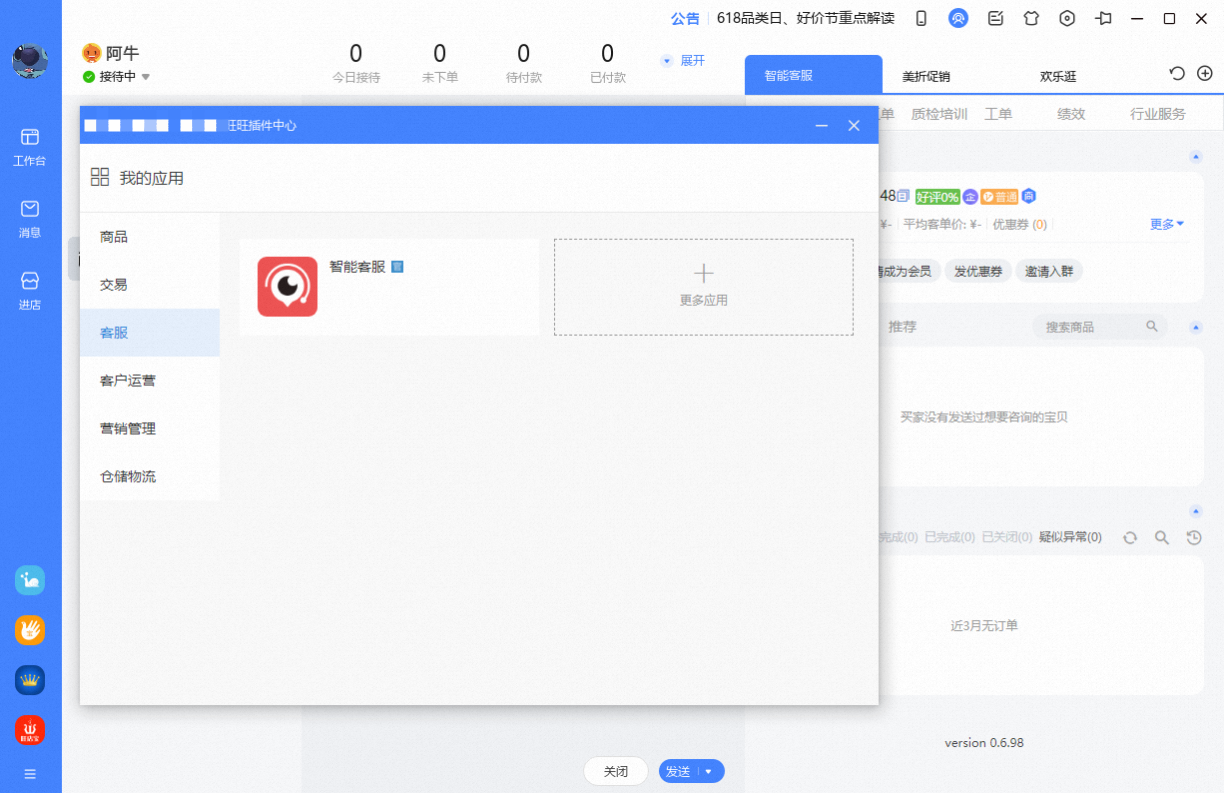Open the 智能客服 app icon in 我的应用

pos(287,287)
